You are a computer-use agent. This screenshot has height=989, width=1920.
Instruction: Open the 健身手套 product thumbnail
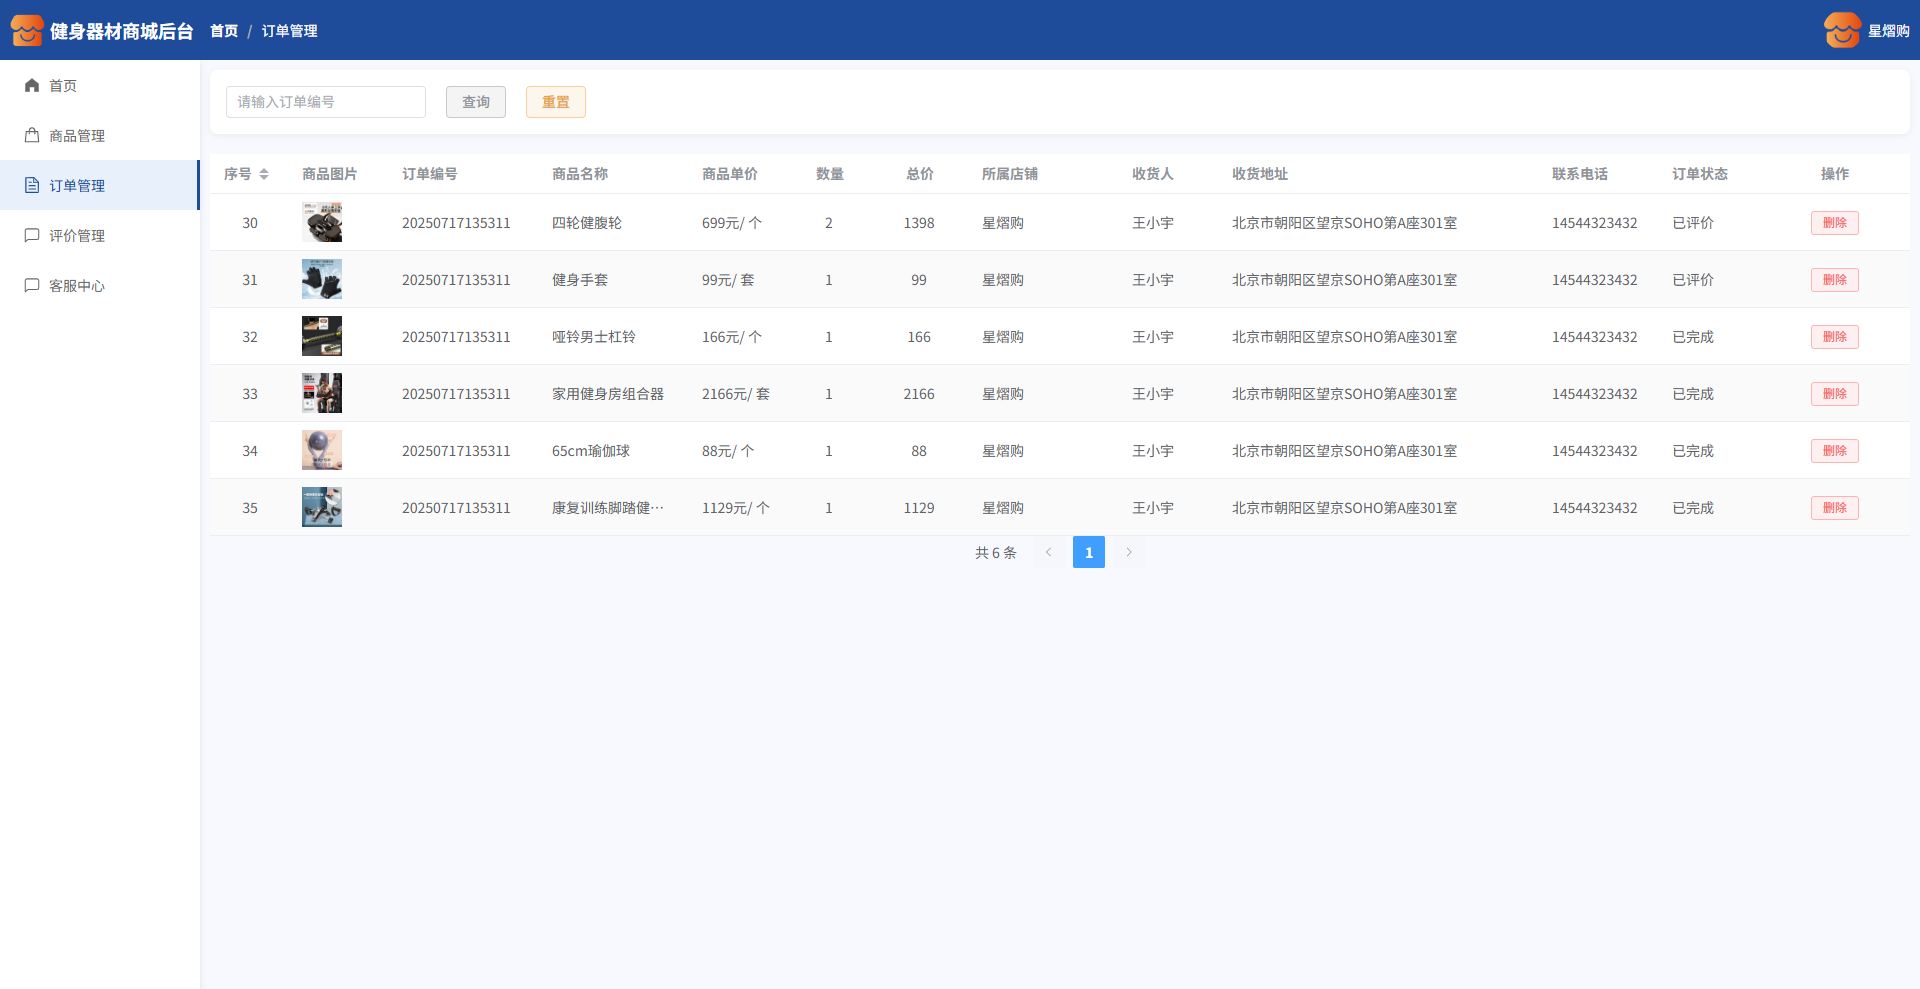[x=322, y=280]
